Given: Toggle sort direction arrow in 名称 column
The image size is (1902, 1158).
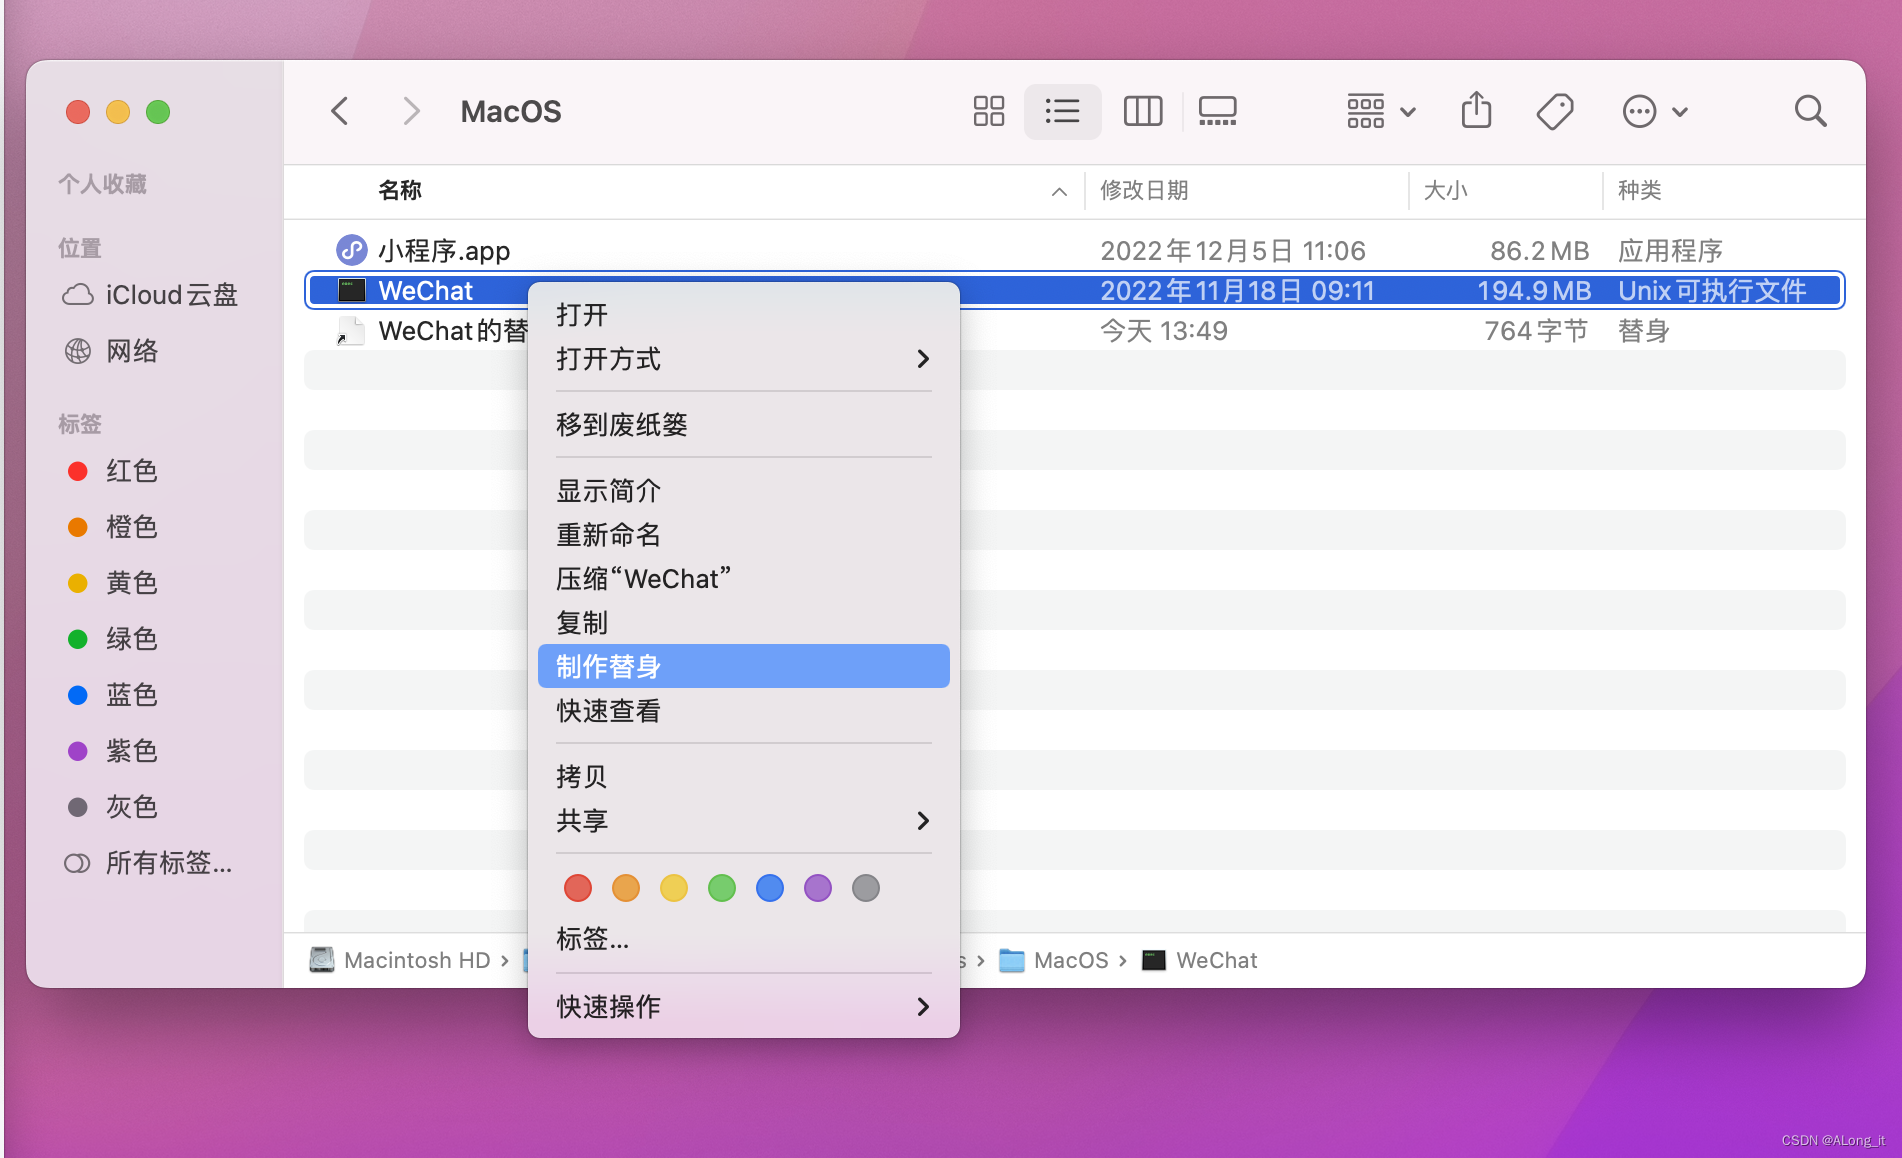Looking at the screenshot, I should tap(1059, 191).
